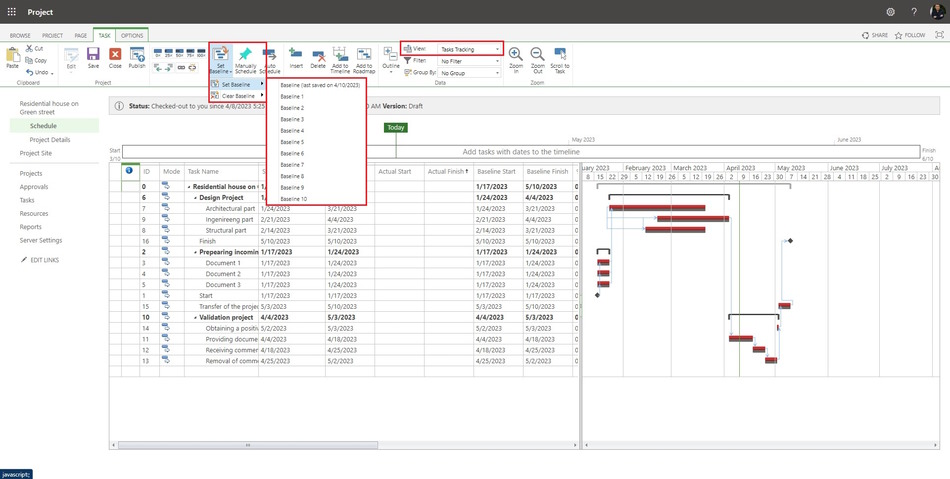
Task: Collapse the Validation project summary task
Action: pyautogui.click(x=196, y=317)
